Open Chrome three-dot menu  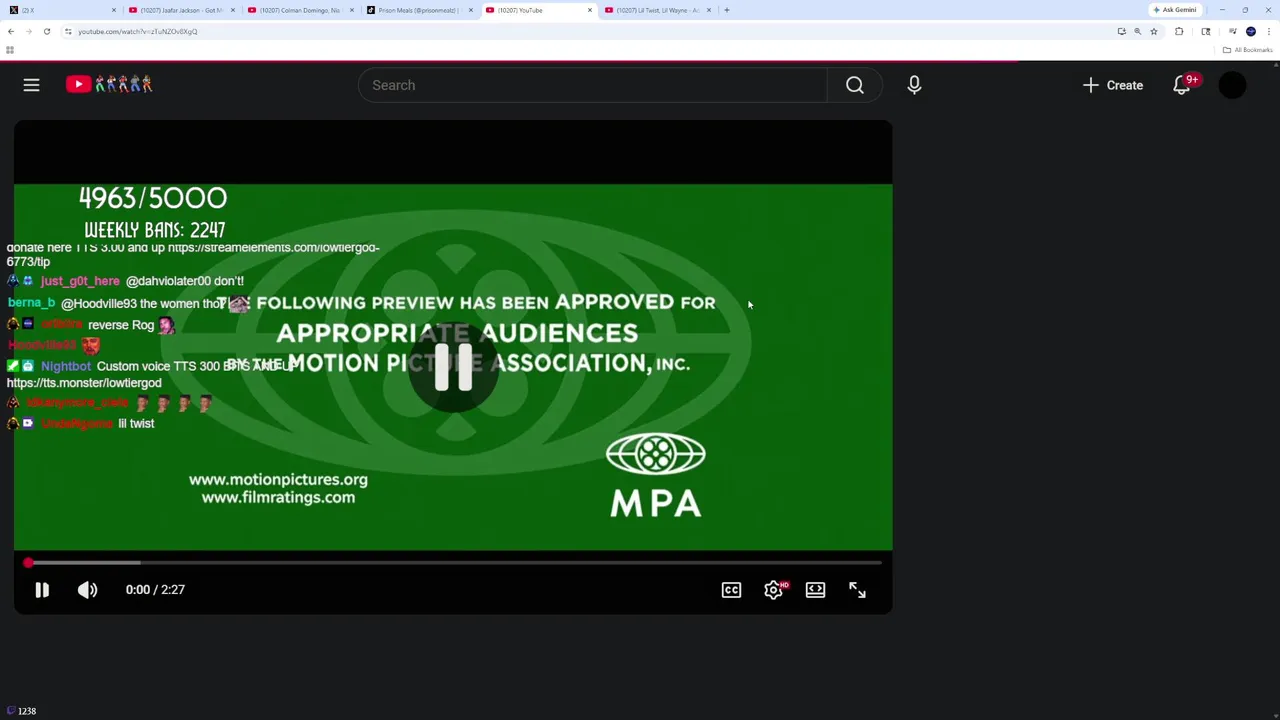(1269, 31)
